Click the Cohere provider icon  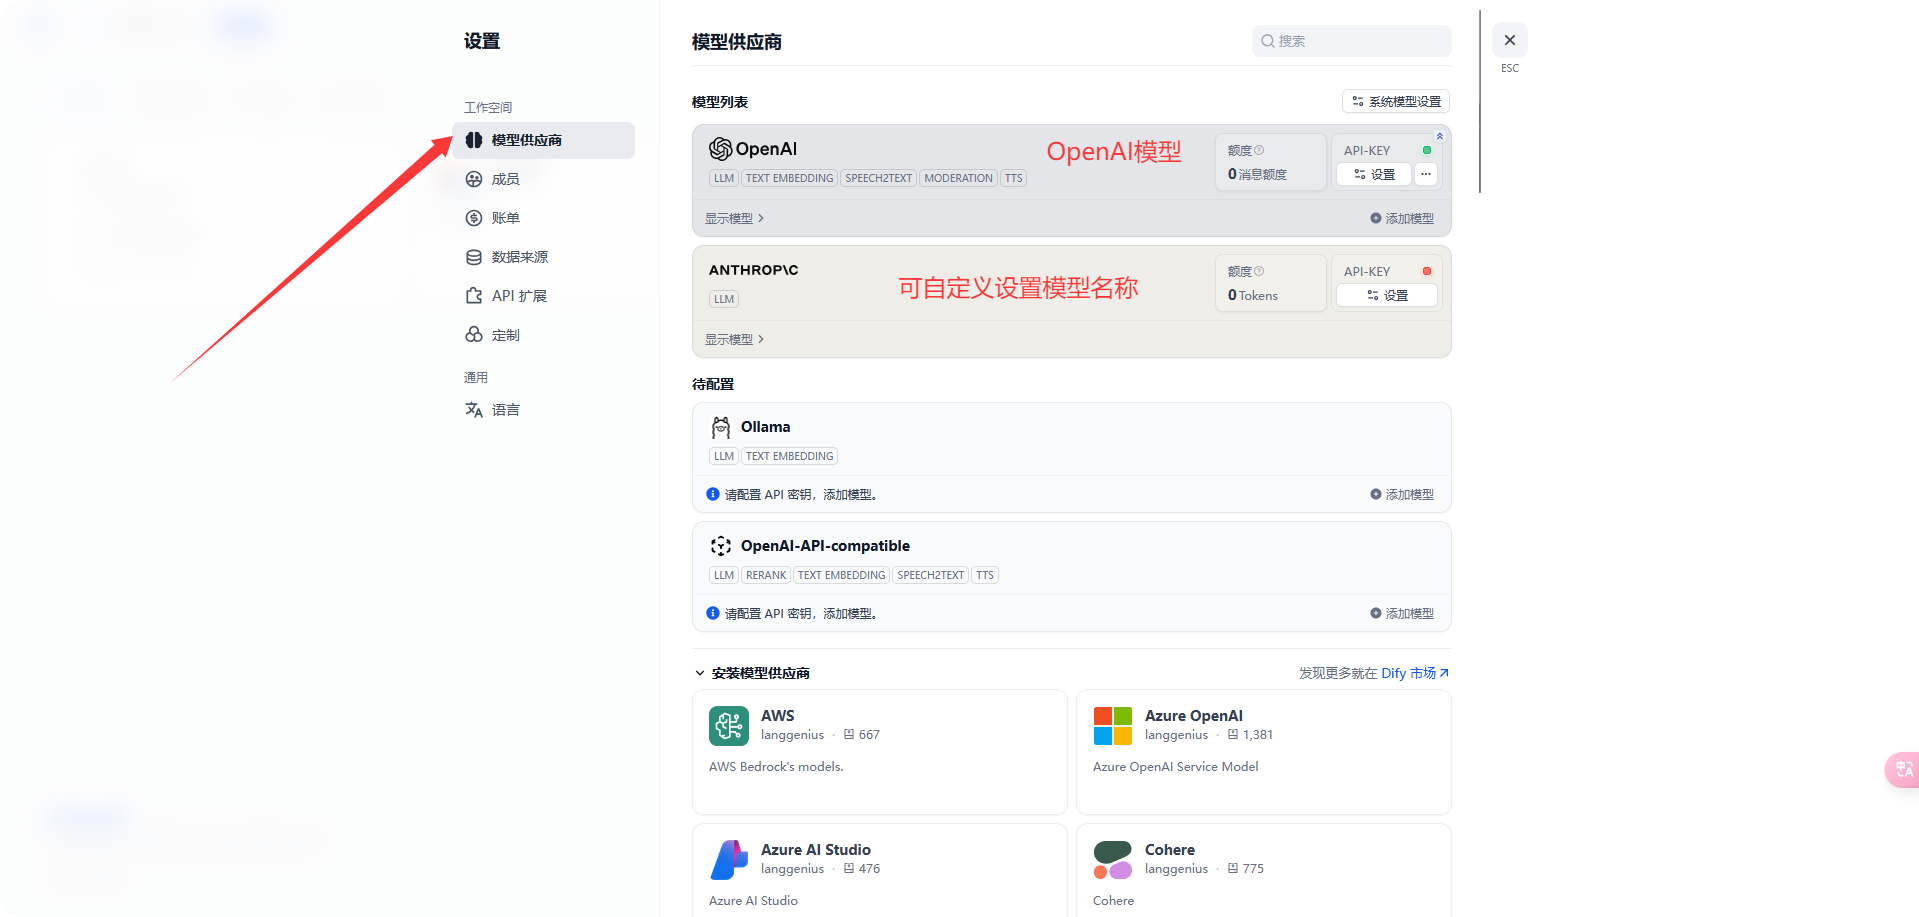pos(1112,860)
